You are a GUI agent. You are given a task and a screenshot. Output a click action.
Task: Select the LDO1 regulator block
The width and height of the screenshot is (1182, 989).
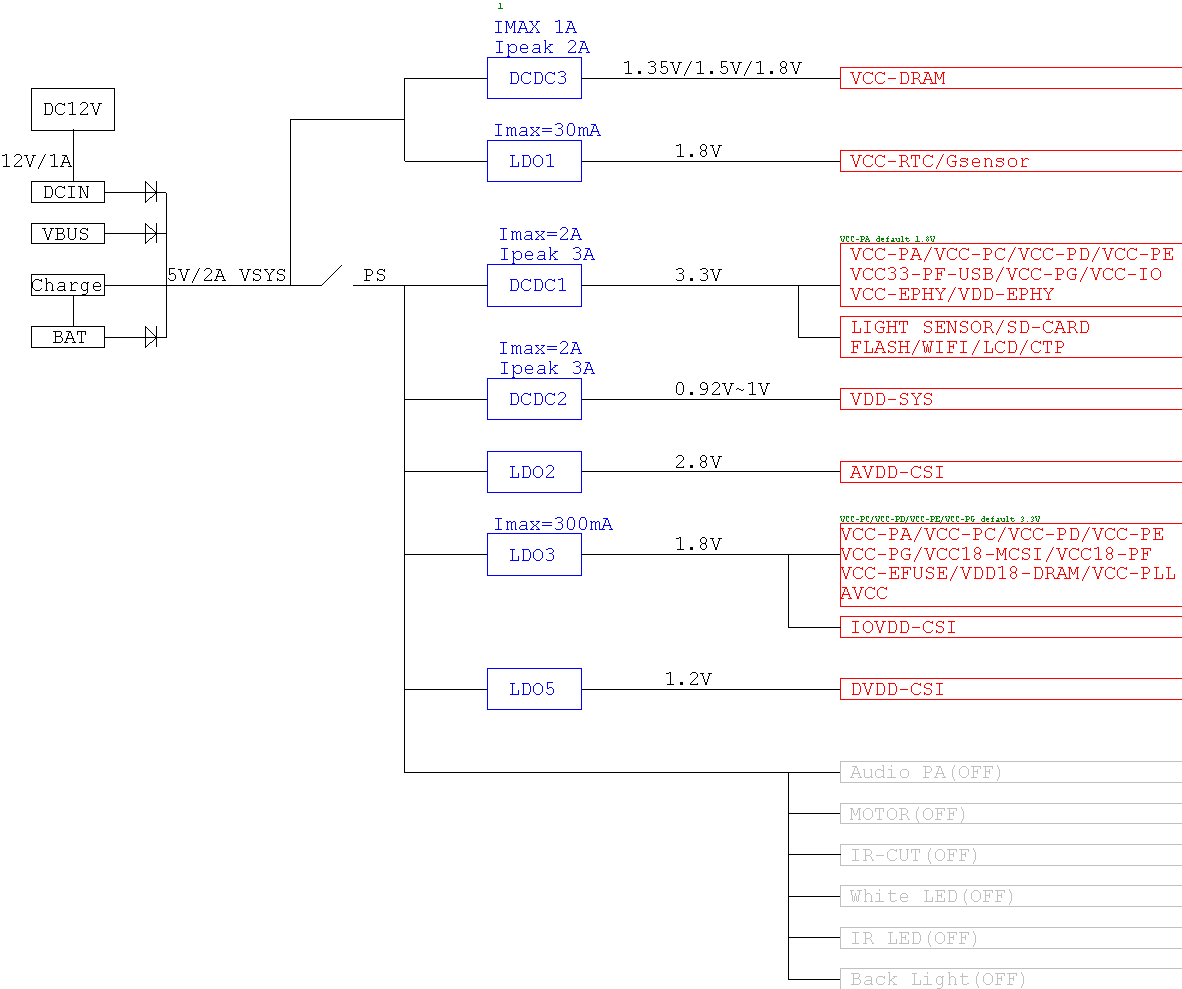[x=534, y=161]
